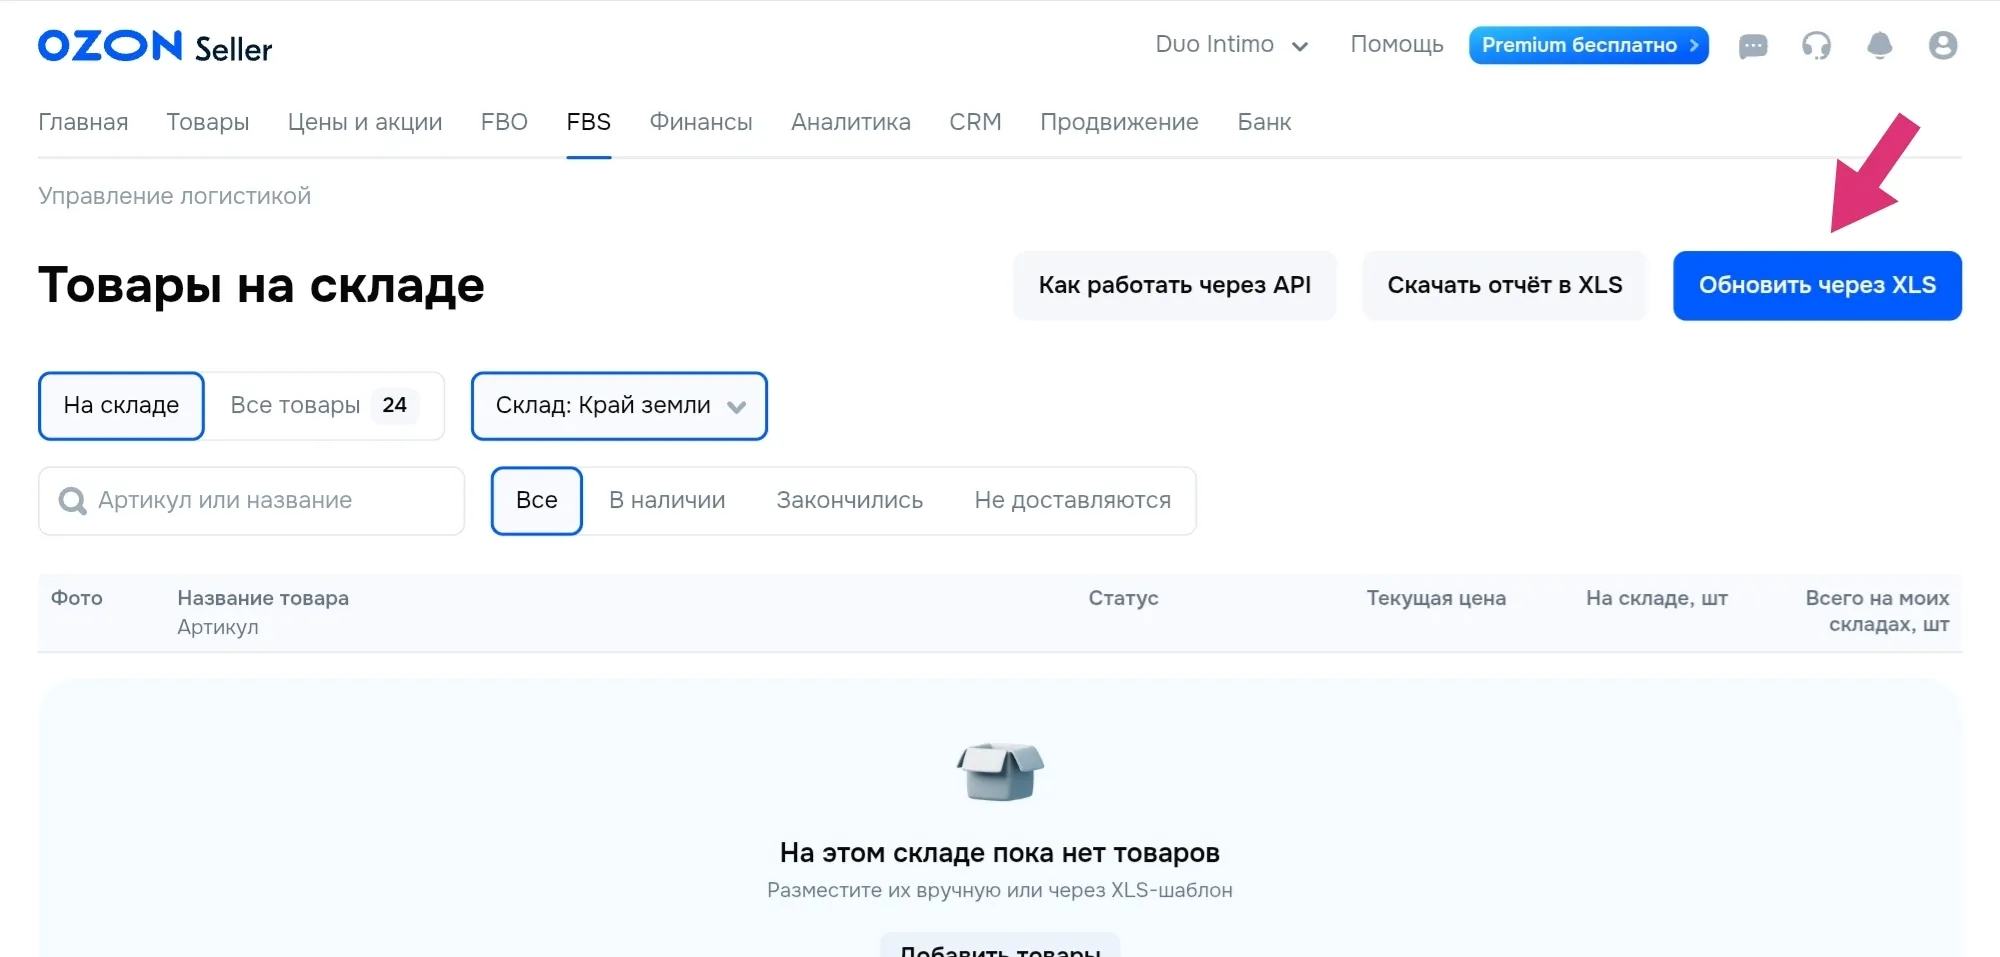Screen dimensions: 2000x957
Task: Click the search magnifier icon
Action: click(x=72, y=501)
